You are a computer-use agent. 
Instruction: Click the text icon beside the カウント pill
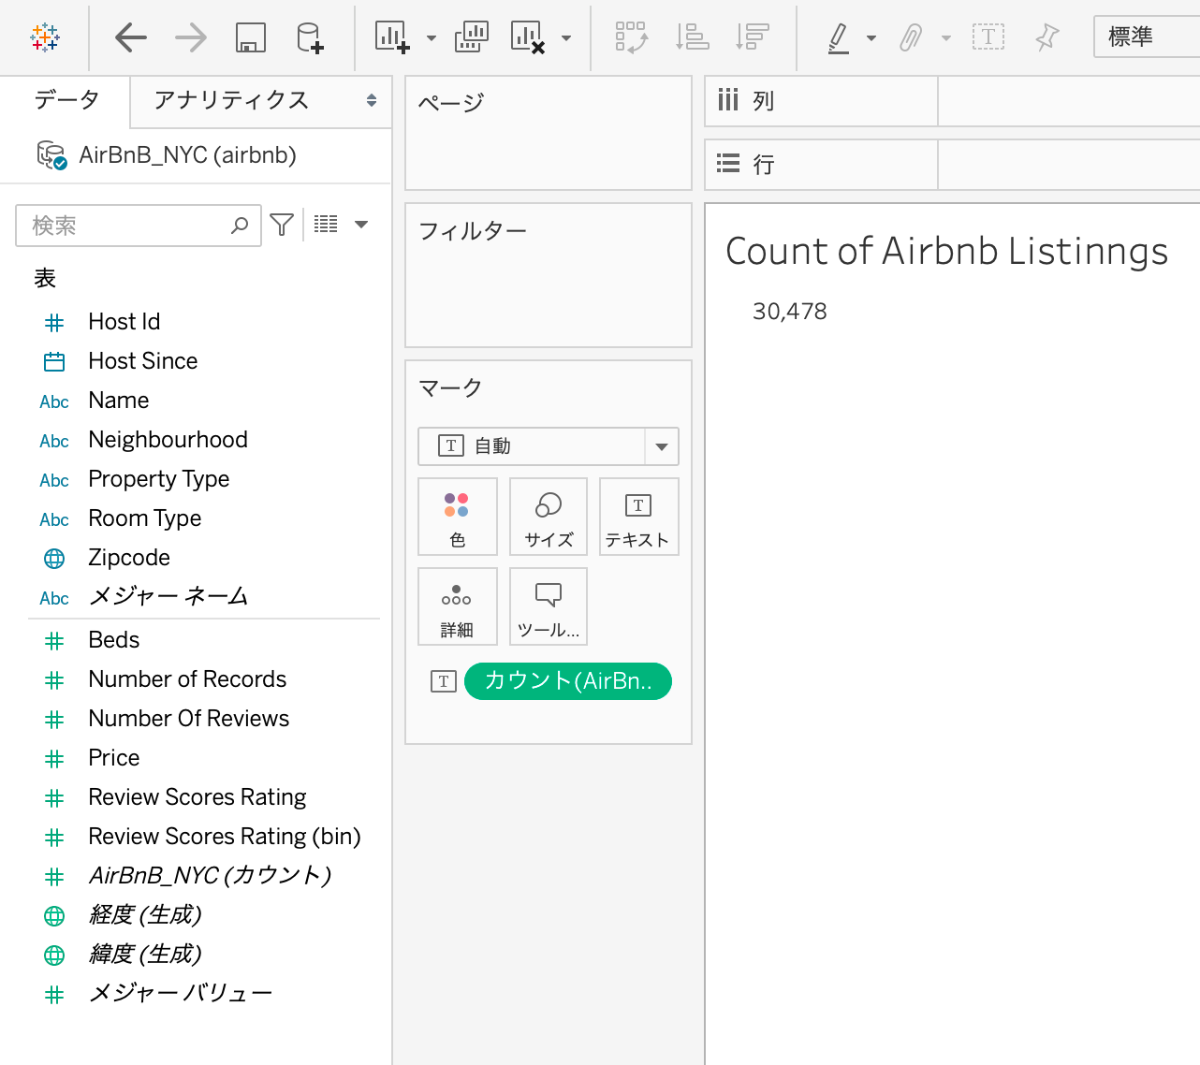coord(443,681)
